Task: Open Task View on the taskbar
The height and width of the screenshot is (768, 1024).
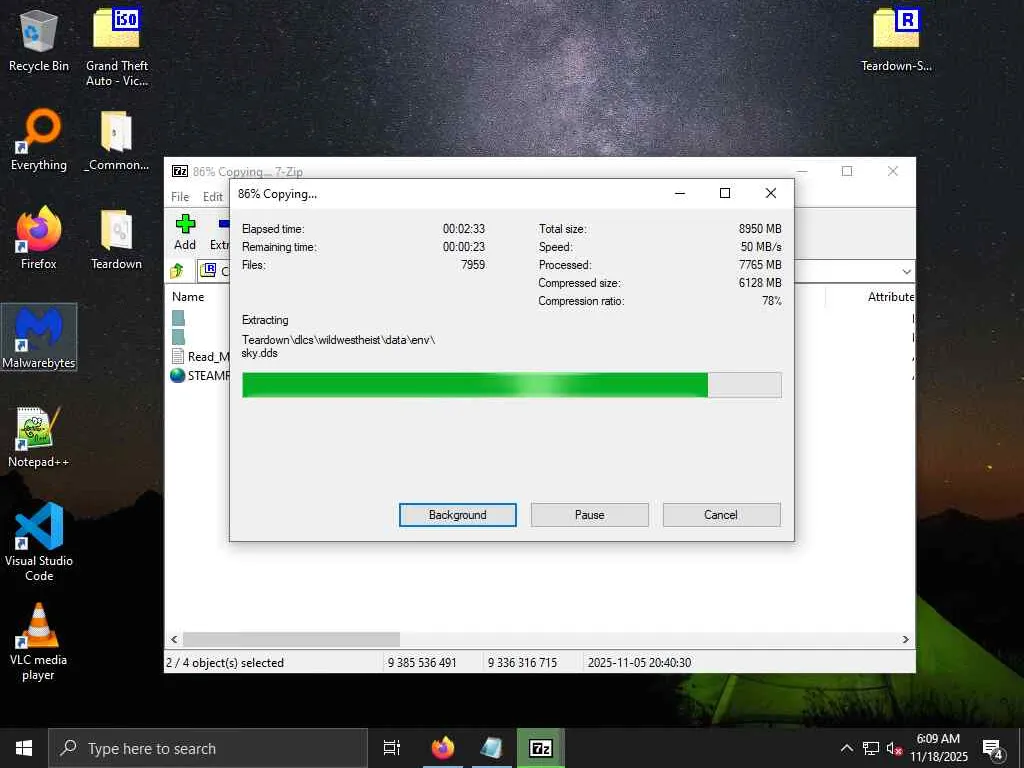Action: click(391, 748)
